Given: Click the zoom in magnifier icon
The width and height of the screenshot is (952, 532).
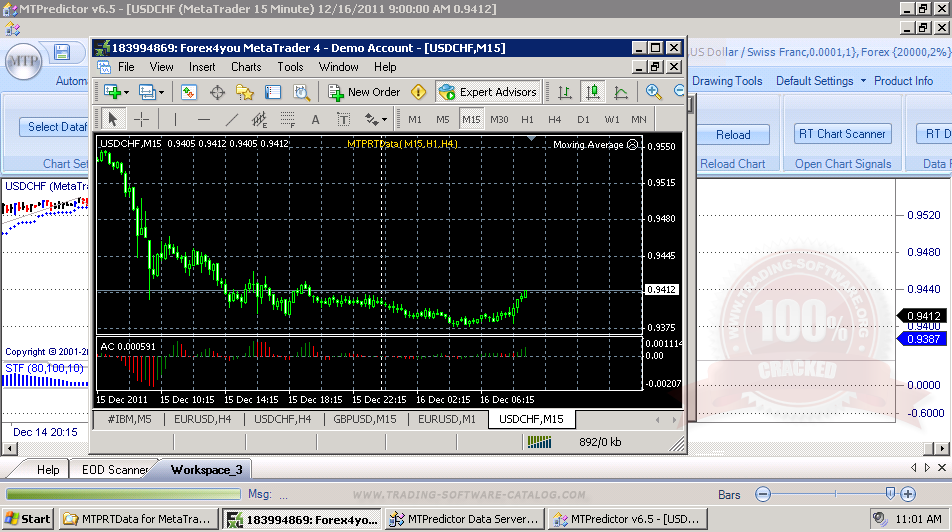Looking at the screenshot, I should (654, 92).
